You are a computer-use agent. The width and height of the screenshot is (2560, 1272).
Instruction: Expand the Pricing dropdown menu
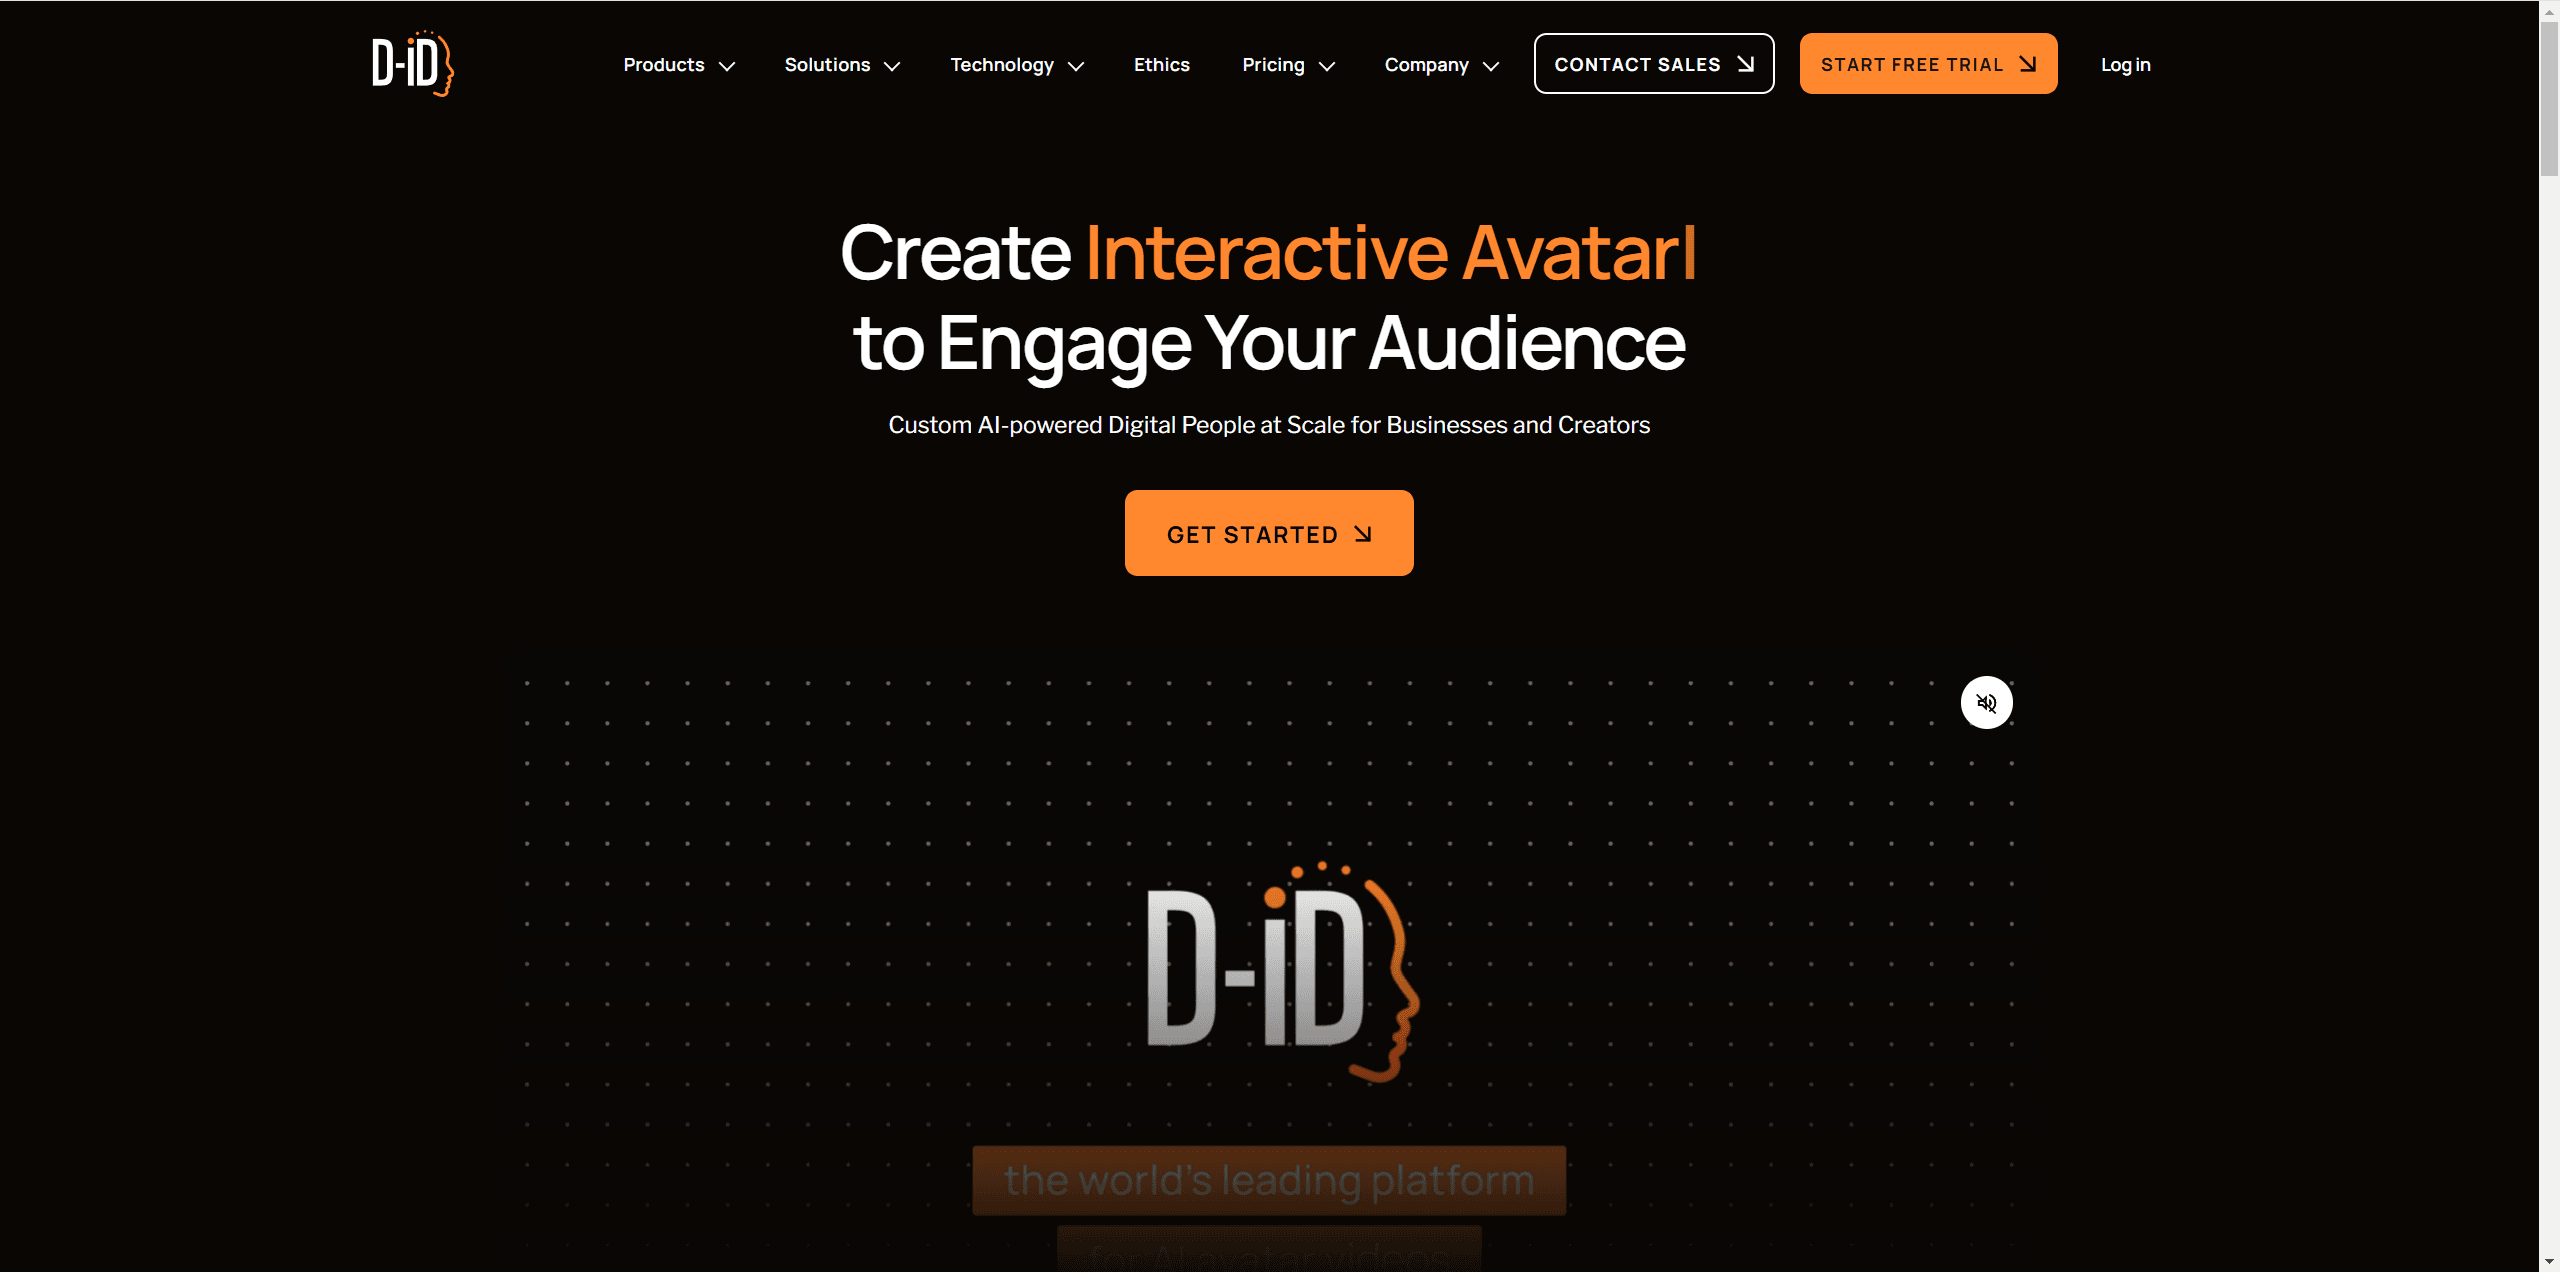click(1288, 64)
